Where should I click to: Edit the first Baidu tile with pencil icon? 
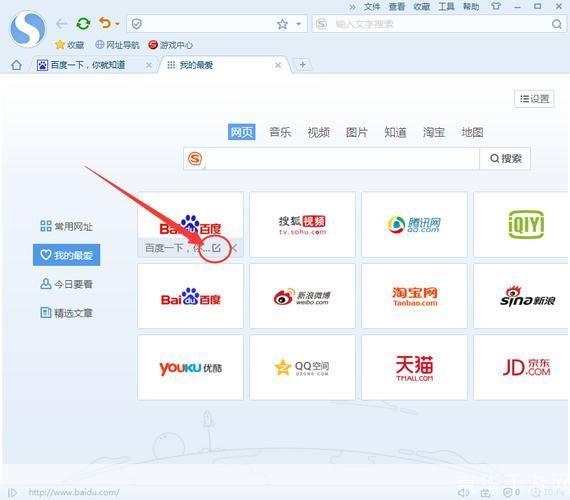tap(216, 248)
